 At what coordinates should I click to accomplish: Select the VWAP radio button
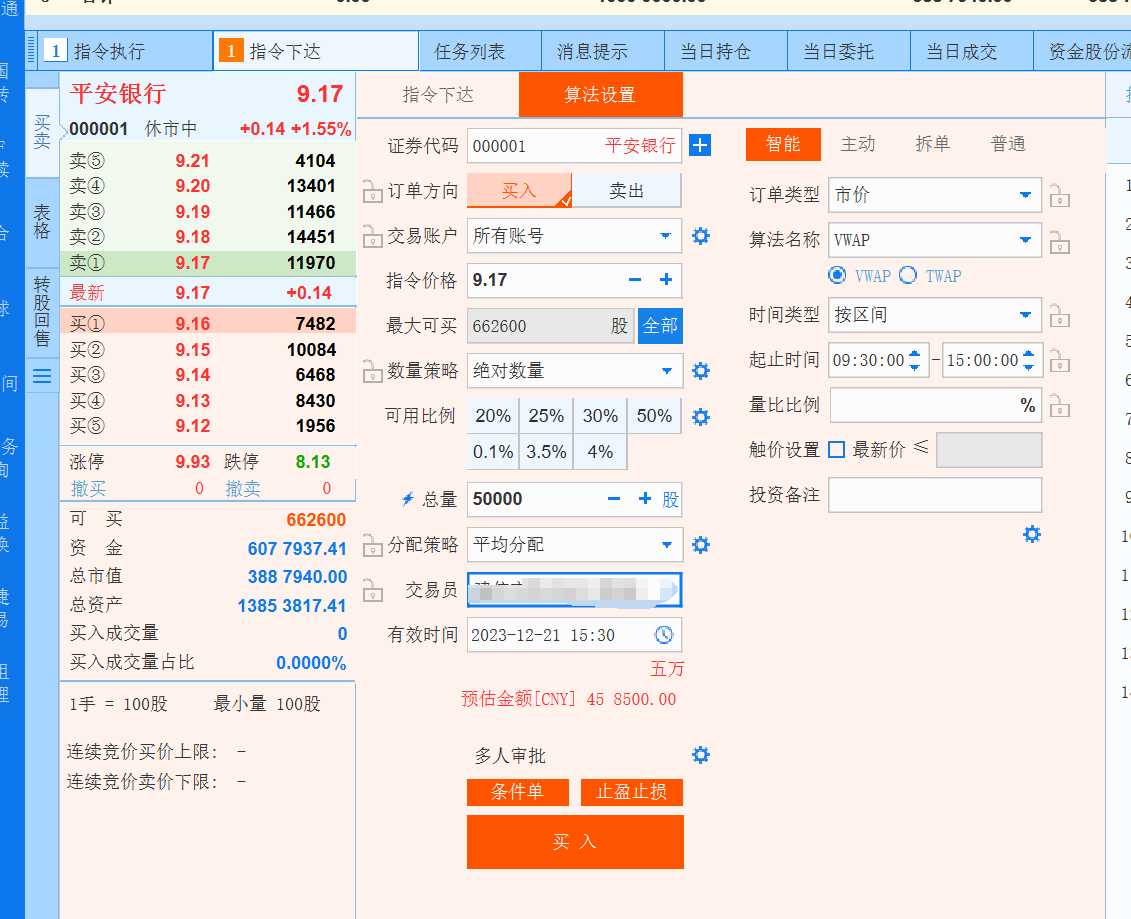(x=837, y=275)
